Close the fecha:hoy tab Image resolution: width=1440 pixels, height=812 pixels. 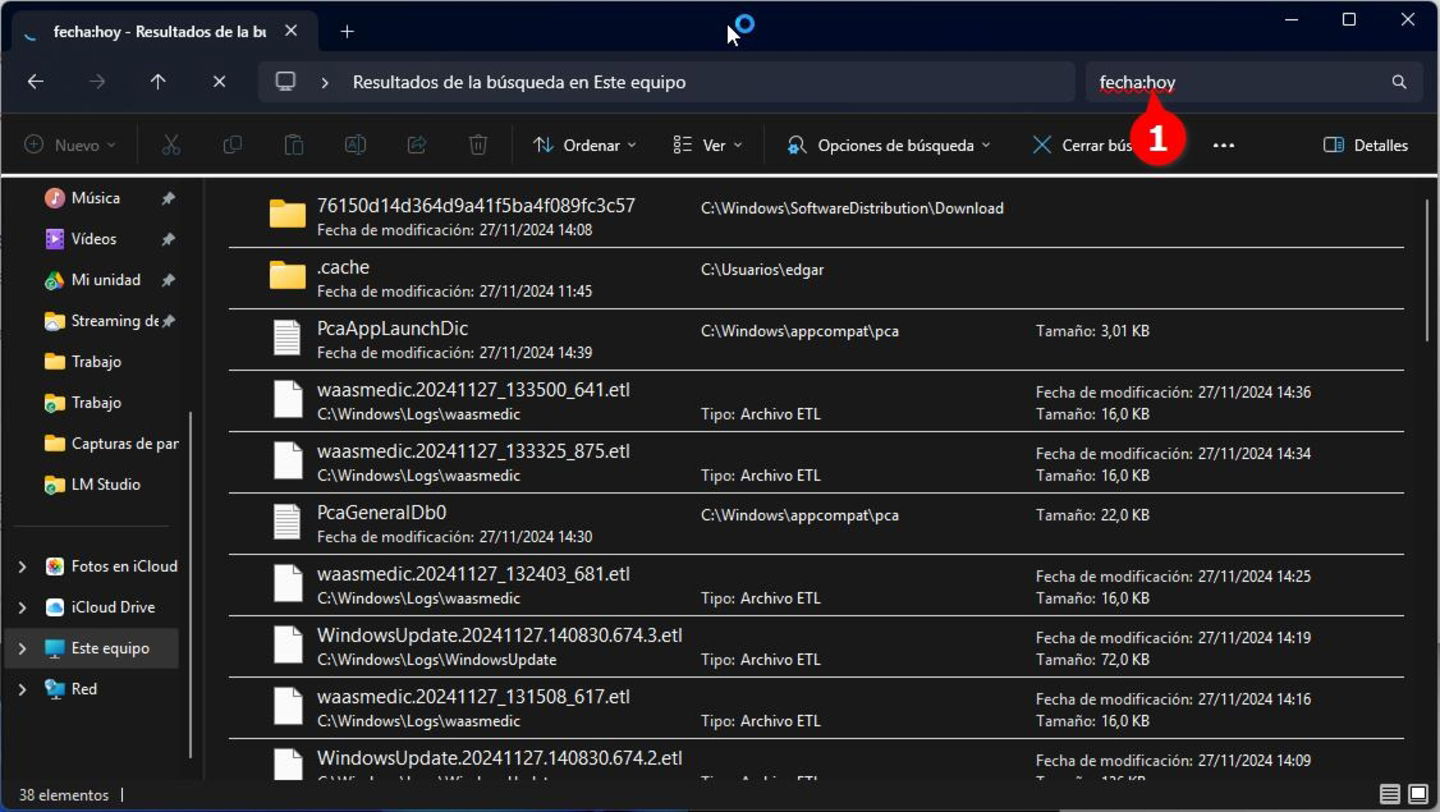[x=291, y=31]
